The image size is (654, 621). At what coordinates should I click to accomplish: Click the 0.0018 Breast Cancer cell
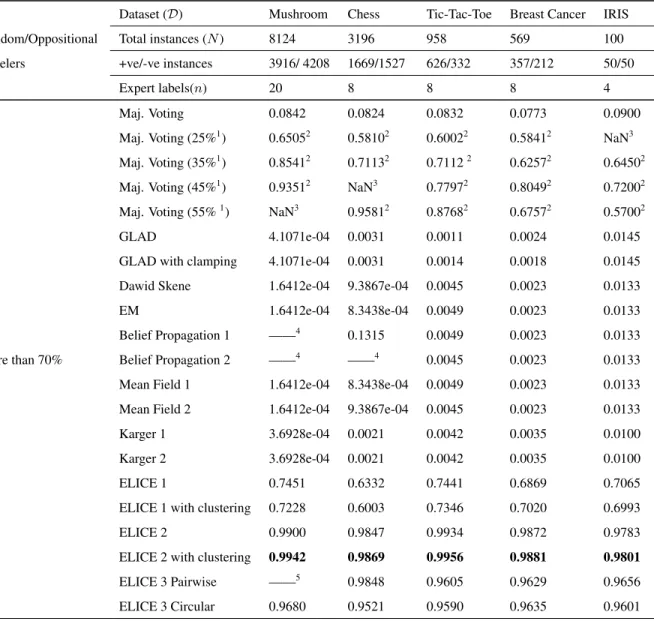(x=528, y=261)
